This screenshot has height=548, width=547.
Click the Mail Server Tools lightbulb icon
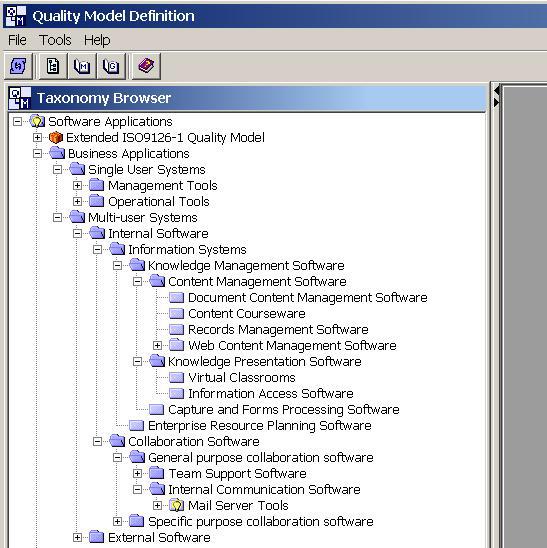pos(177,505)
